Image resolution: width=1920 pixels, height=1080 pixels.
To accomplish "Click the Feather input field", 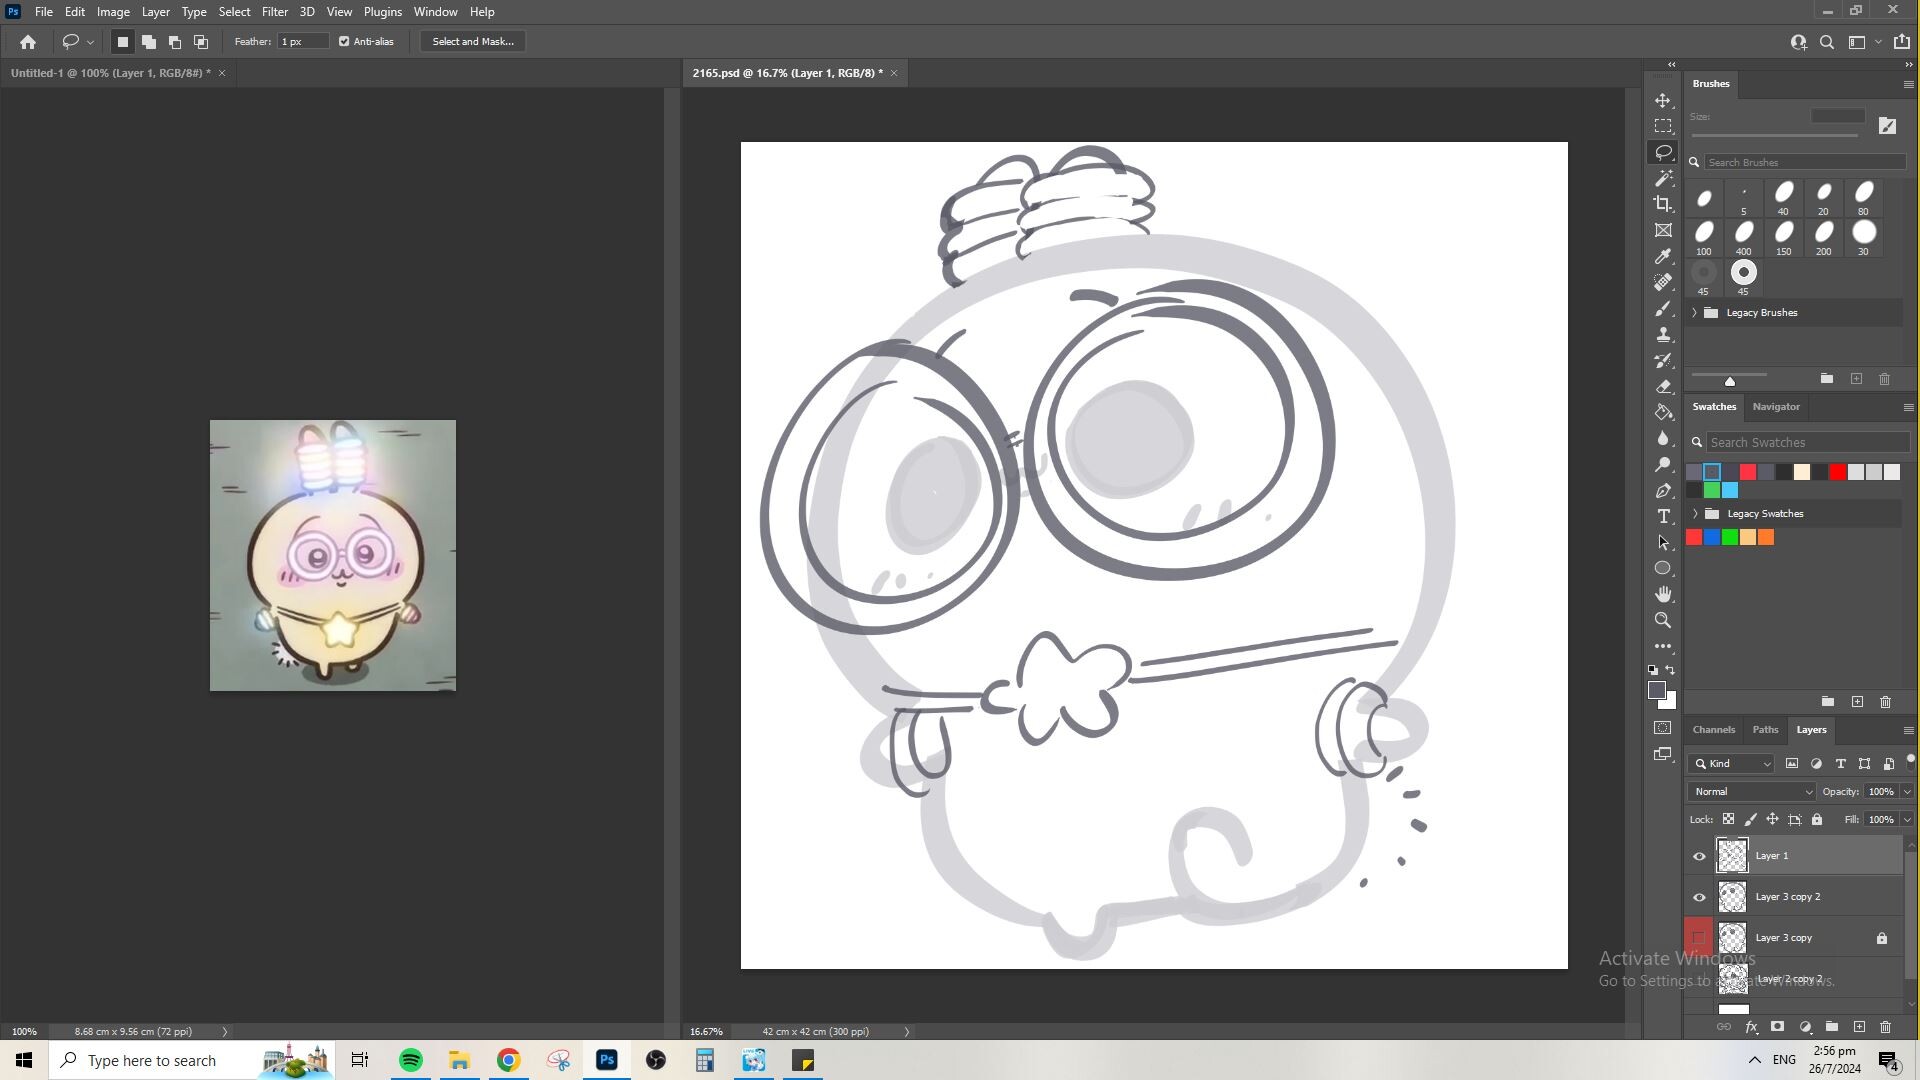I will point(303,42).
